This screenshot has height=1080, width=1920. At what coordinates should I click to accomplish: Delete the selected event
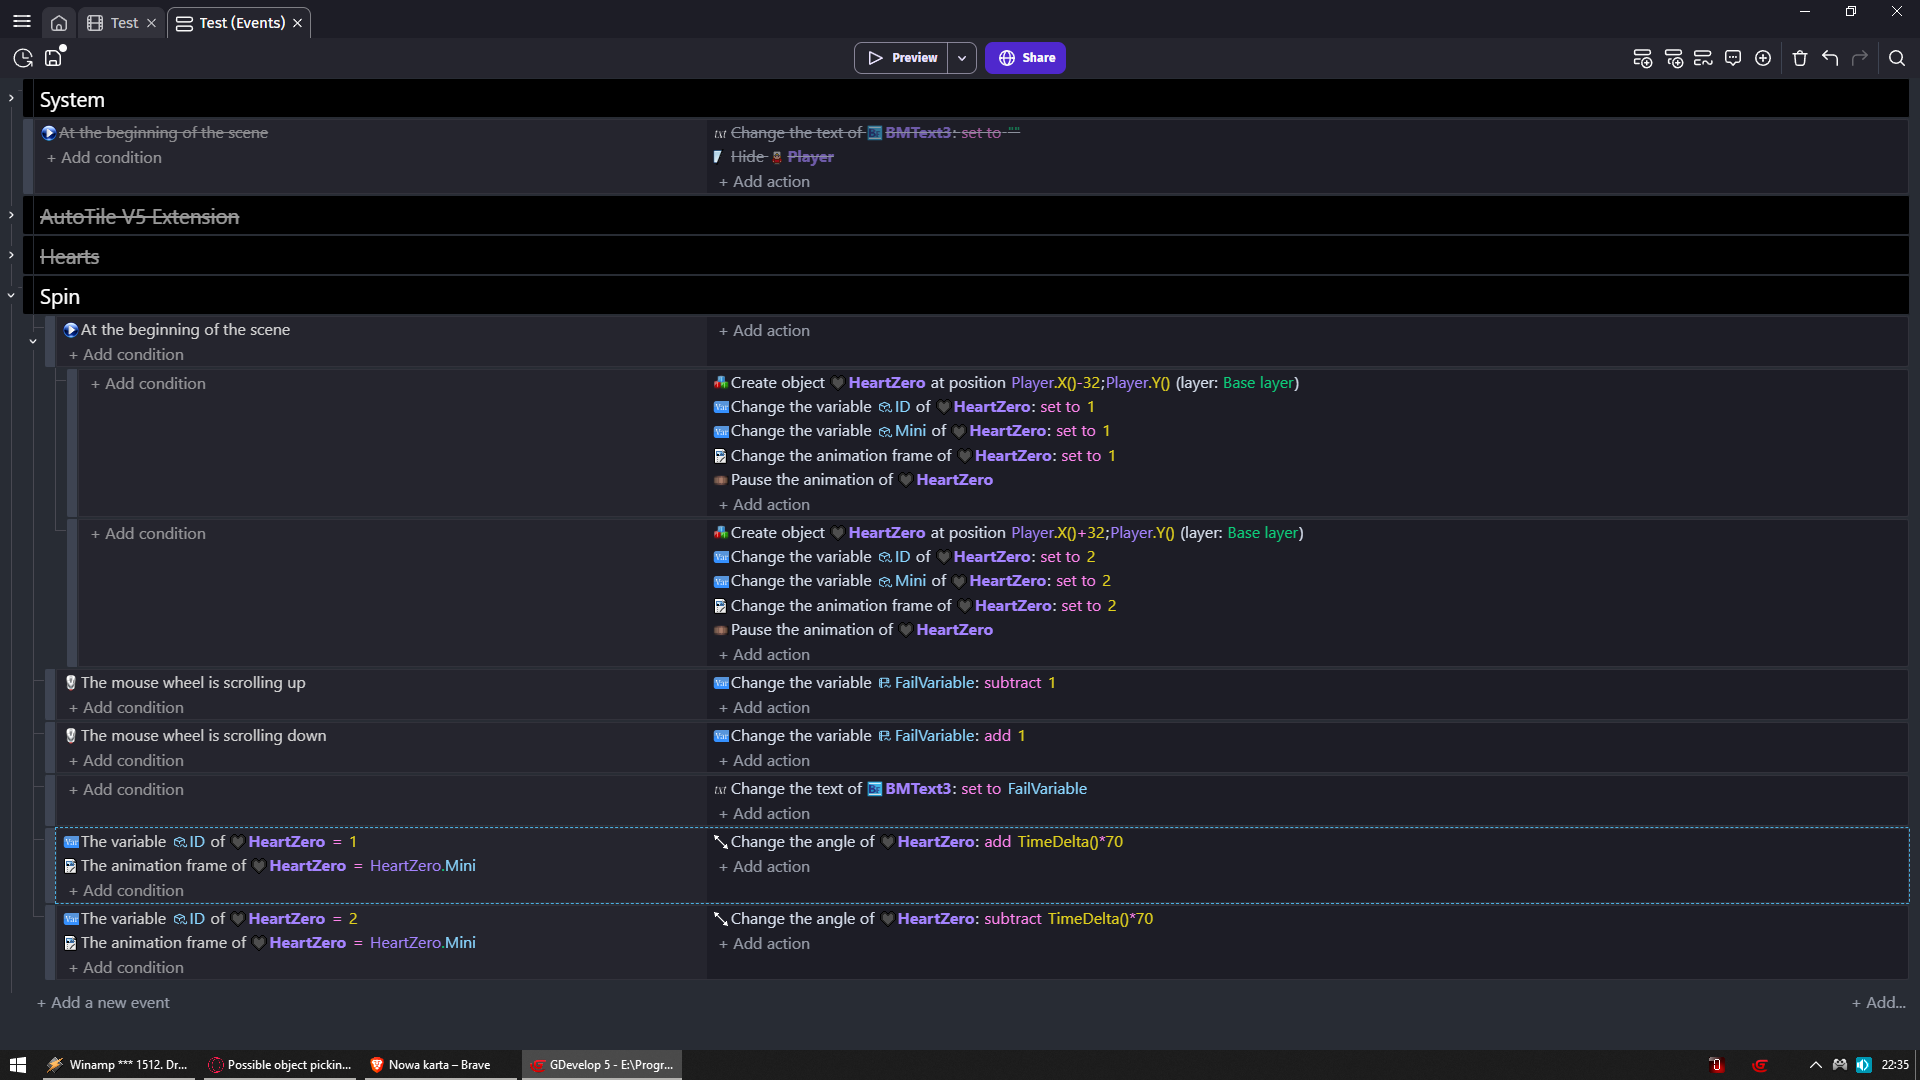(1800, 58)
